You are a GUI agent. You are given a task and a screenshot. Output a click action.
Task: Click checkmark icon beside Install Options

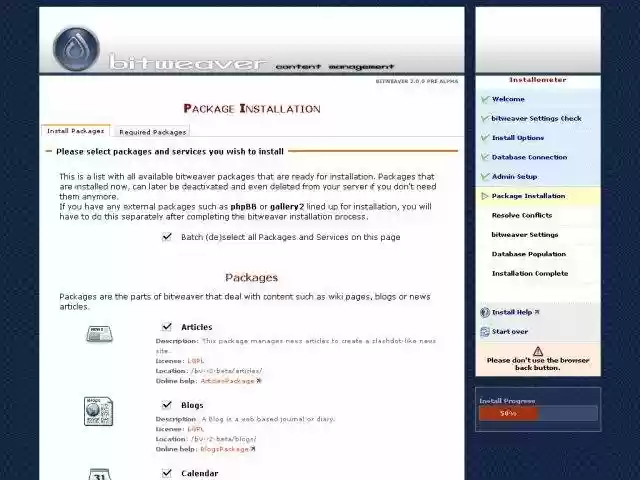tap(485, 138)
